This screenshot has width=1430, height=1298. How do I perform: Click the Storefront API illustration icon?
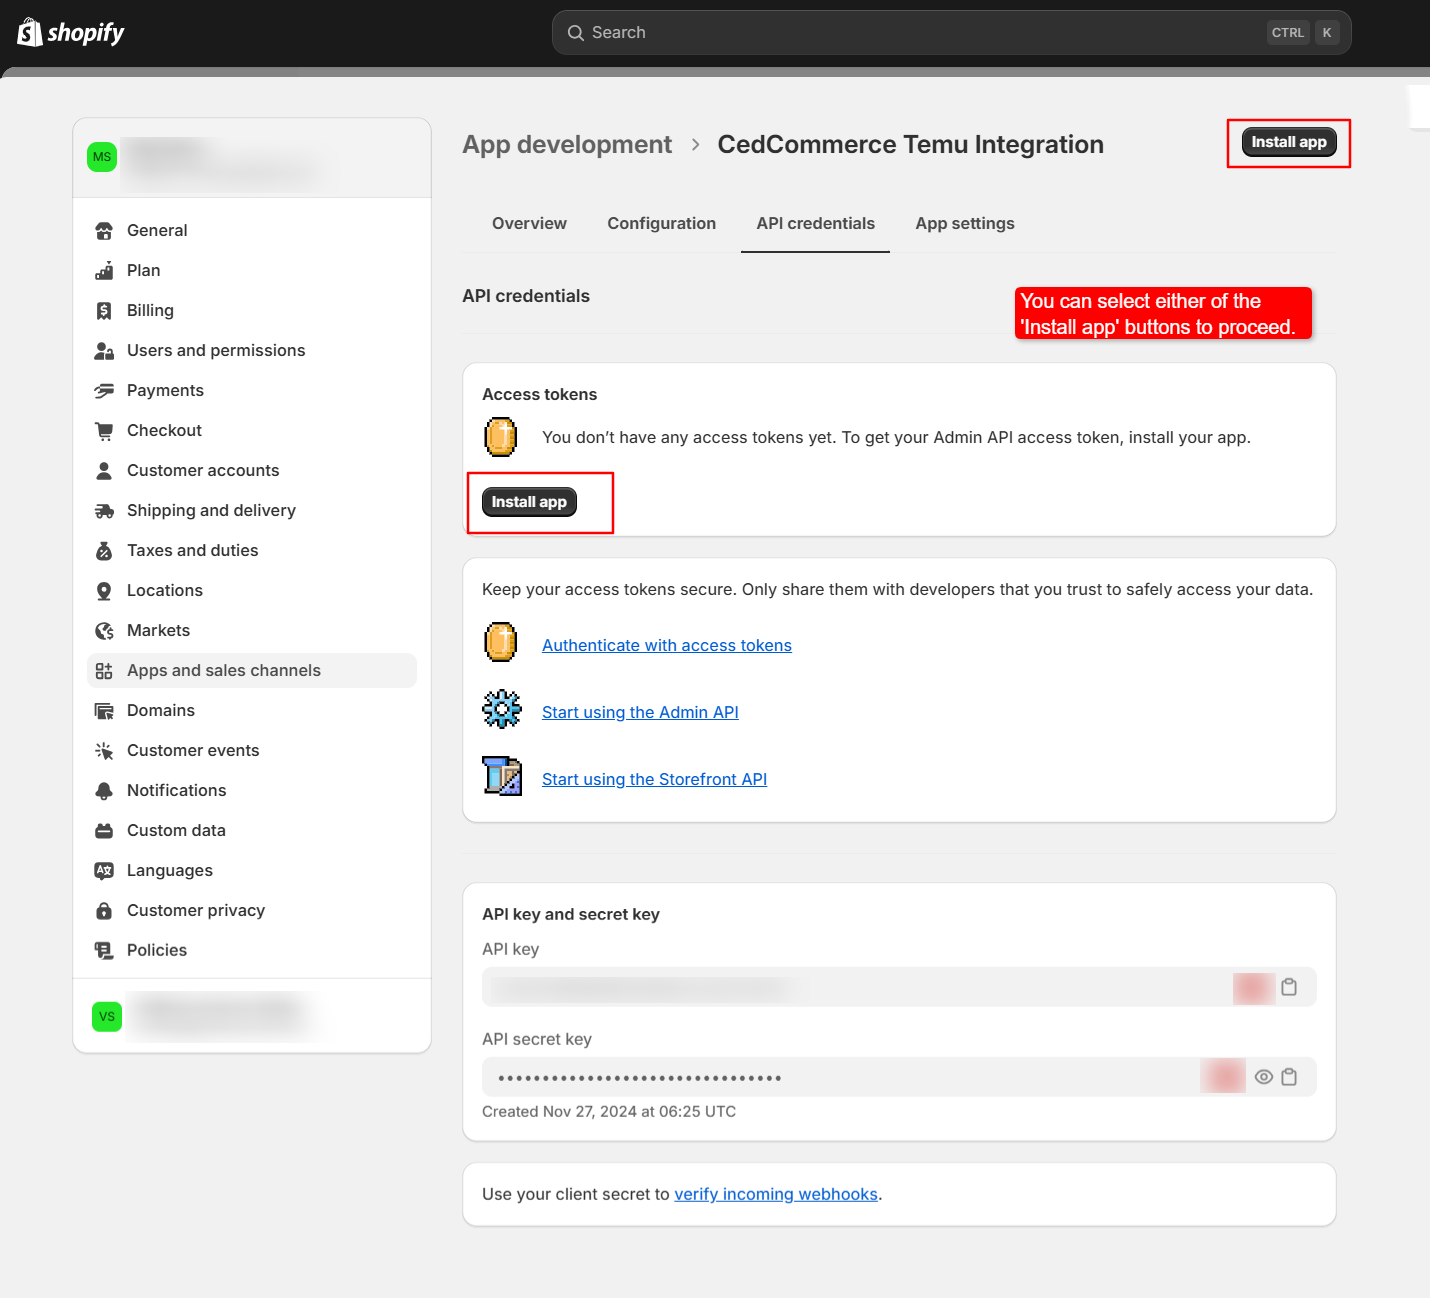tap(502, 776)
